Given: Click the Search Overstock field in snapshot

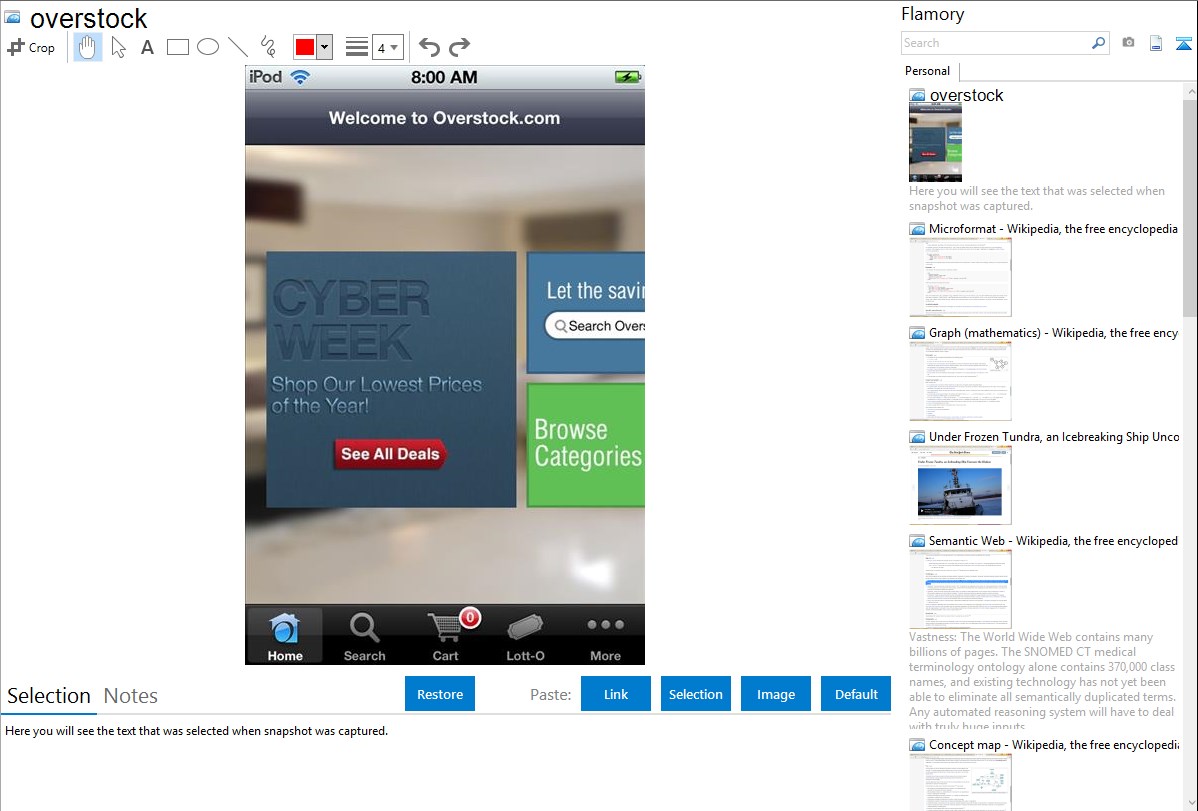Looking at the screenshot, I should click(x=595, y=326).
